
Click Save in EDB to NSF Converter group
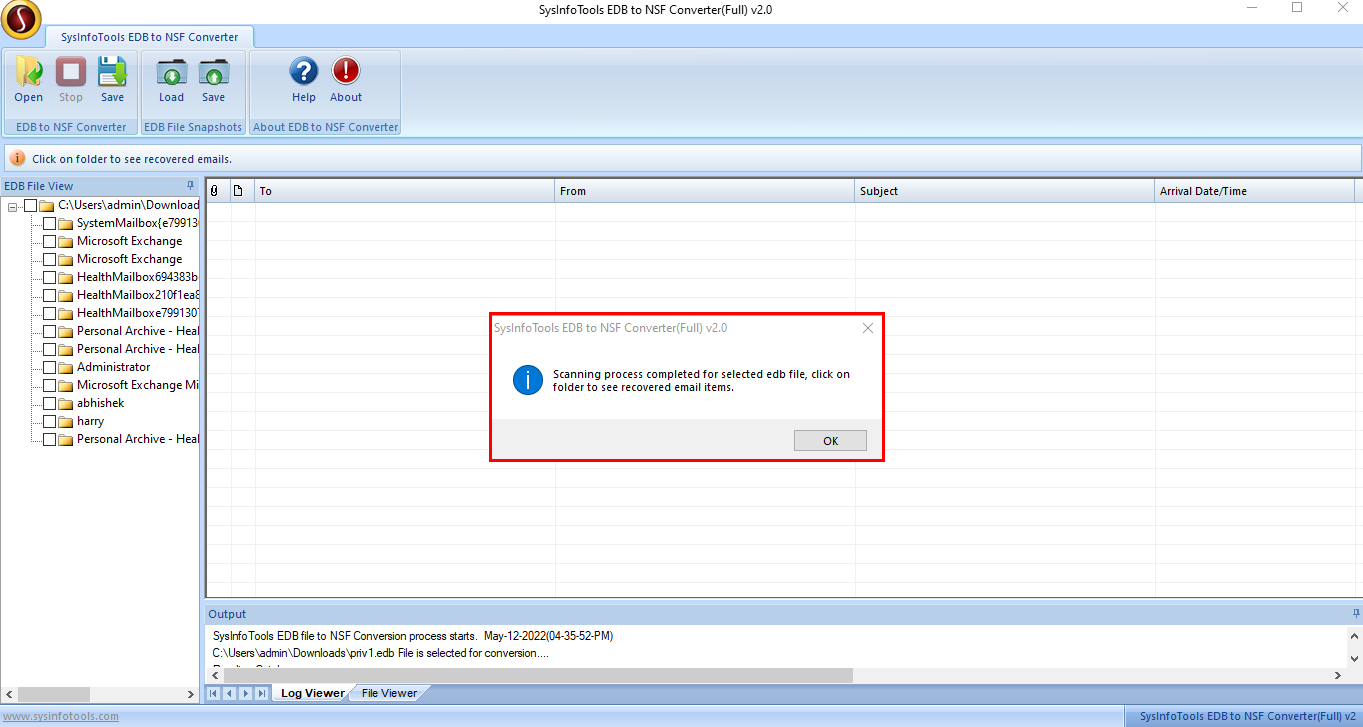point(113,79)
